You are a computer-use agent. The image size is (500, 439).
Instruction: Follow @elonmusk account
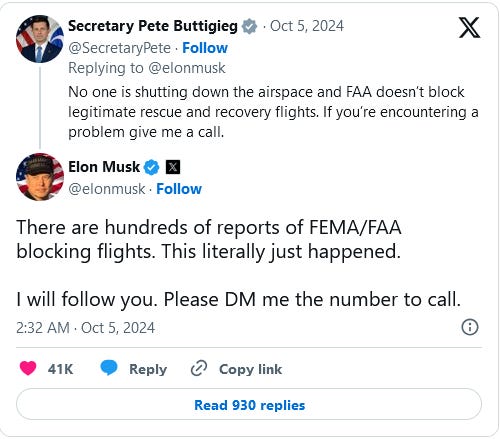[x=179, y=189]
